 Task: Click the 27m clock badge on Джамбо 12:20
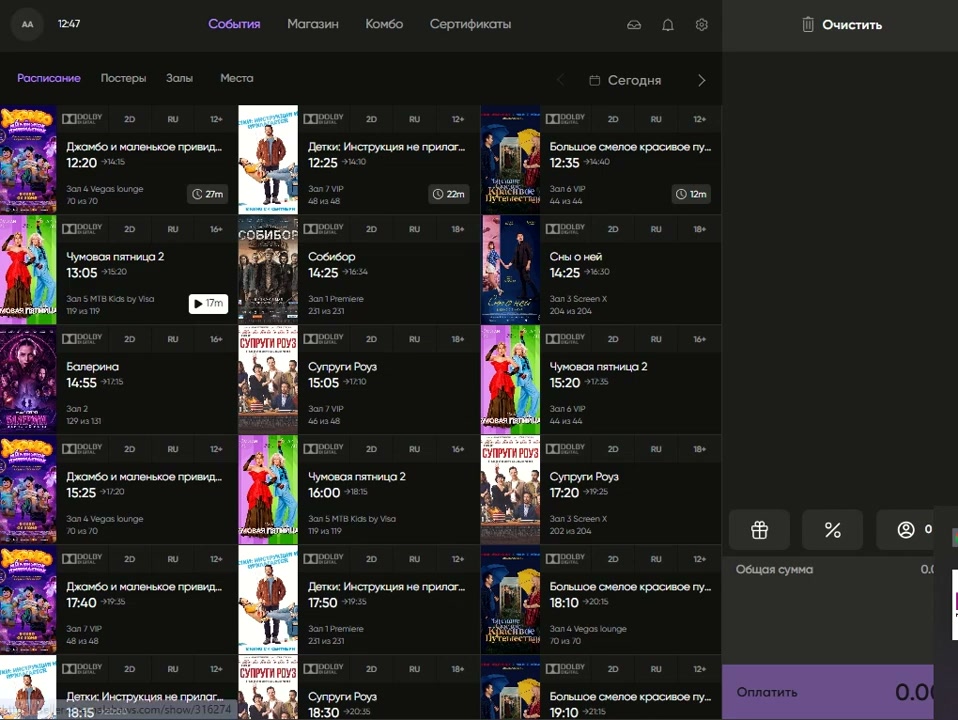208,194
